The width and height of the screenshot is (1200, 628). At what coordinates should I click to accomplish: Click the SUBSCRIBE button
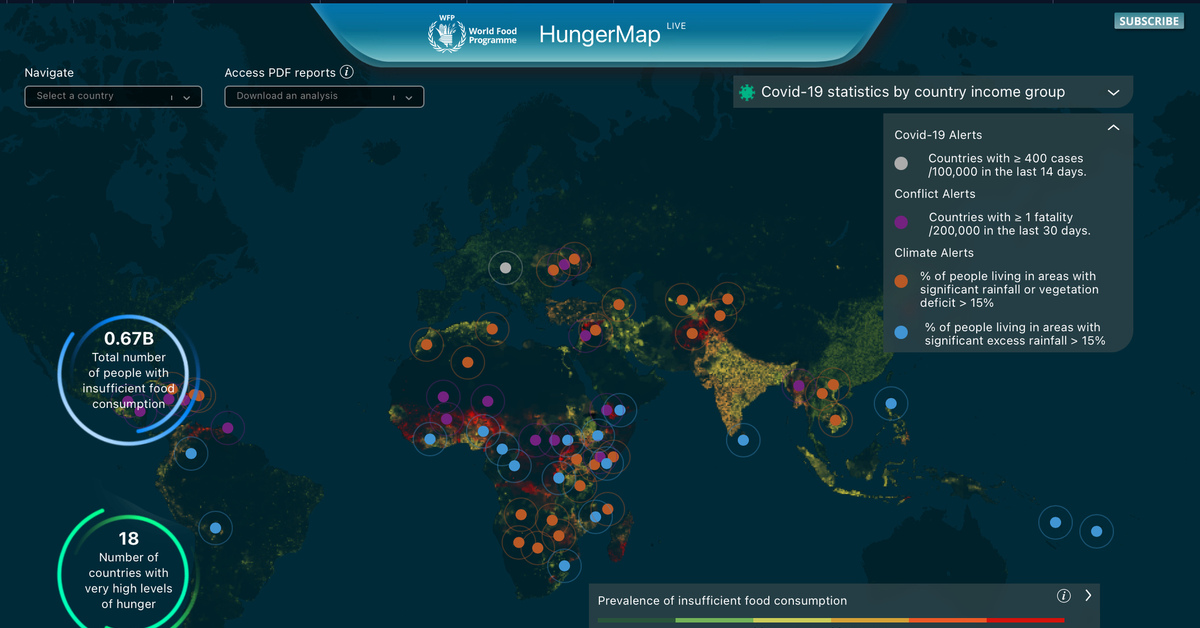[x=1148, y=20]
